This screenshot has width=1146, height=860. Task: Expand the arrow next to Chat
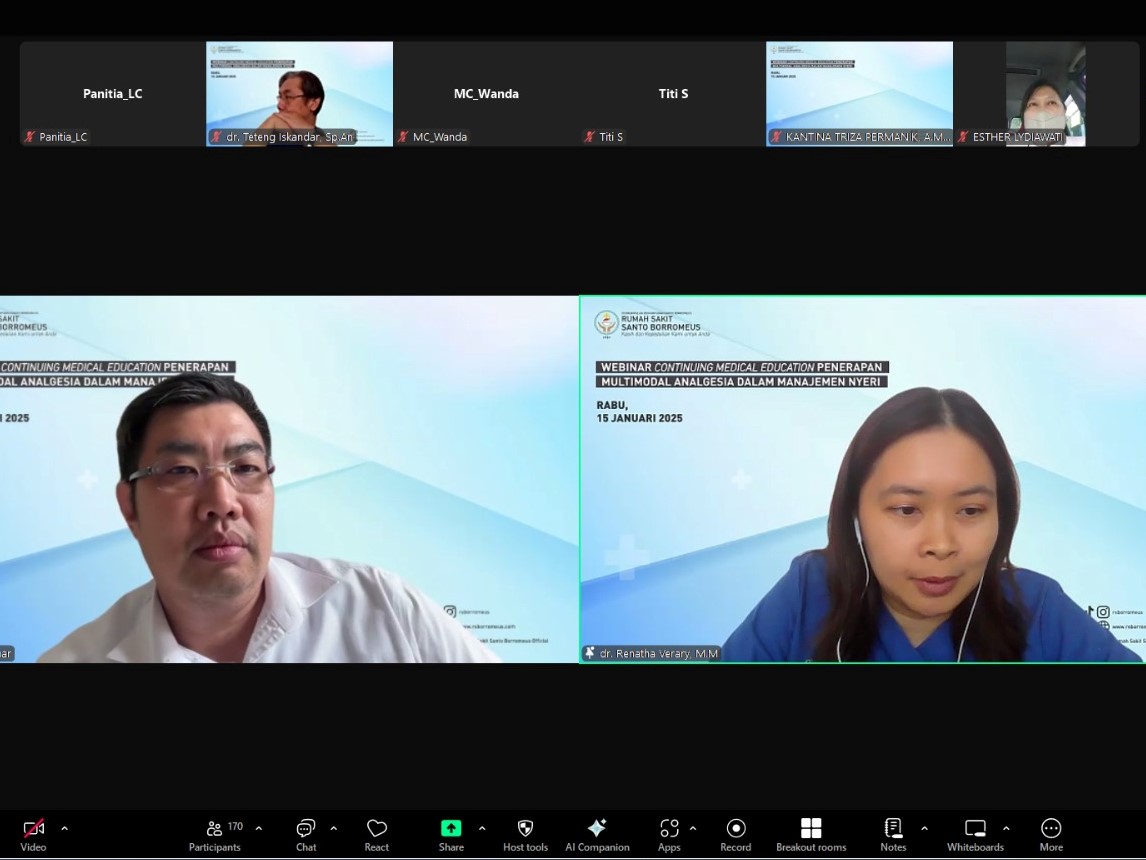(x=334, y=828)
